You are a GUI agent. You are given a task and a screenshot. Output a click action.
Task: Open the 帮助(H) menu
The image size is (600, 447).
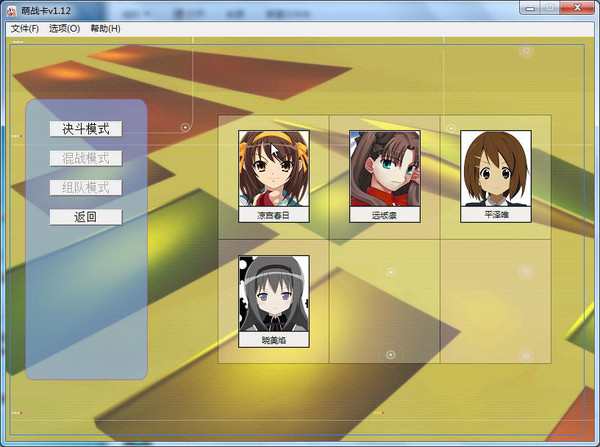click(105, 29)
